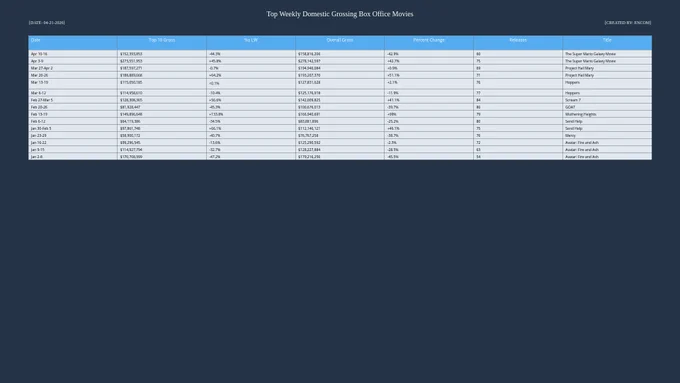
Task: Click the [DATE: 04-21-2026] label
Action: [x=47, y=23]
